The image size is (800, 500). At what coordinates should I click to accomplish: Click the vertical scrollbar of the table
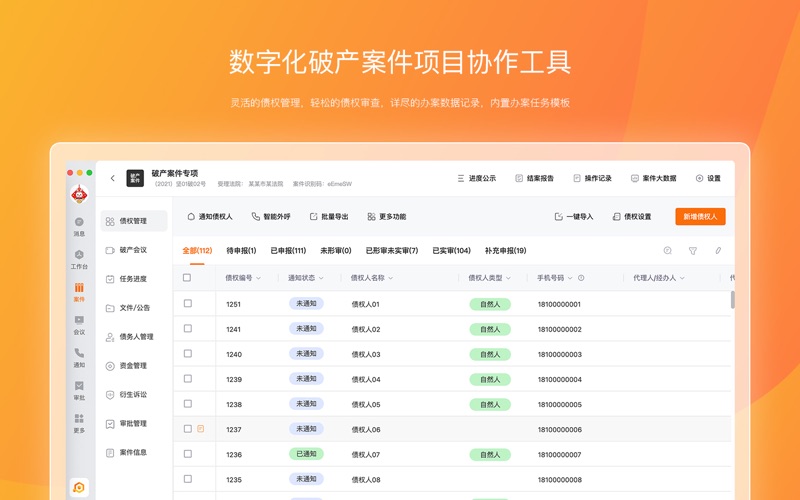coord(732,299)
